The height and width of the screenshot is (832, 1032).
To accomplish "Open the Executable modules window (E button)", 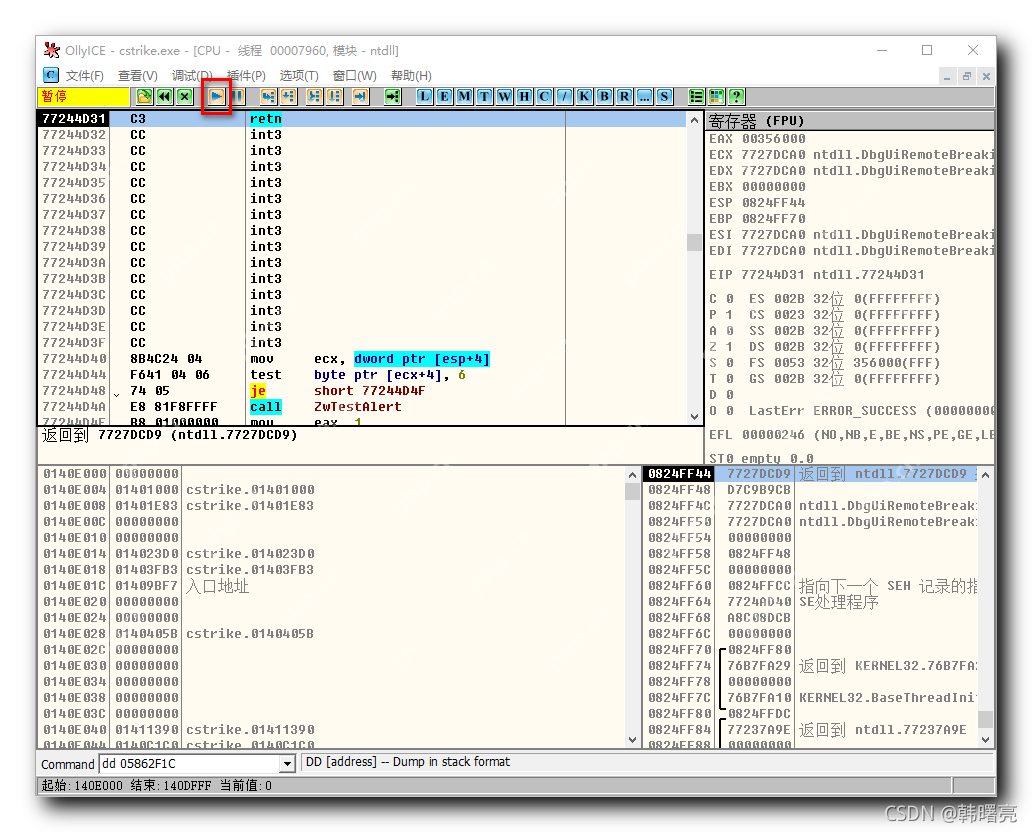I will click(444, 97).
